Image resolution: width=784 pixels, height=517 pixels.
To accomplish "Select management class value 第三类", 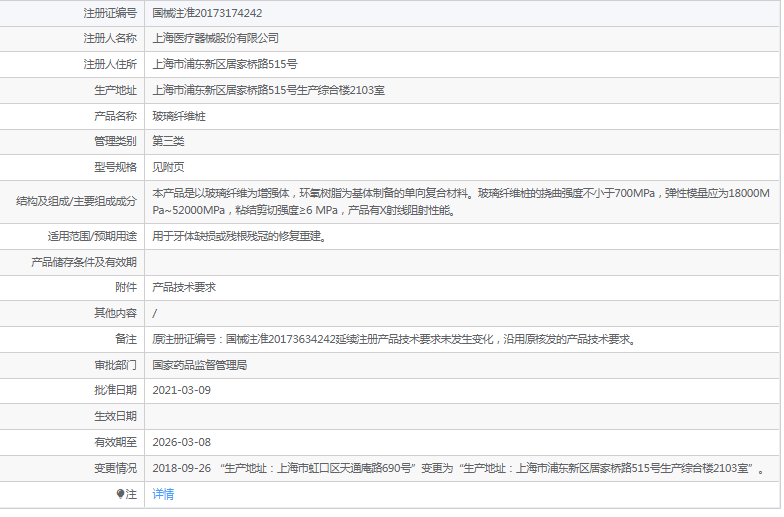I will [x=168, y=141].
